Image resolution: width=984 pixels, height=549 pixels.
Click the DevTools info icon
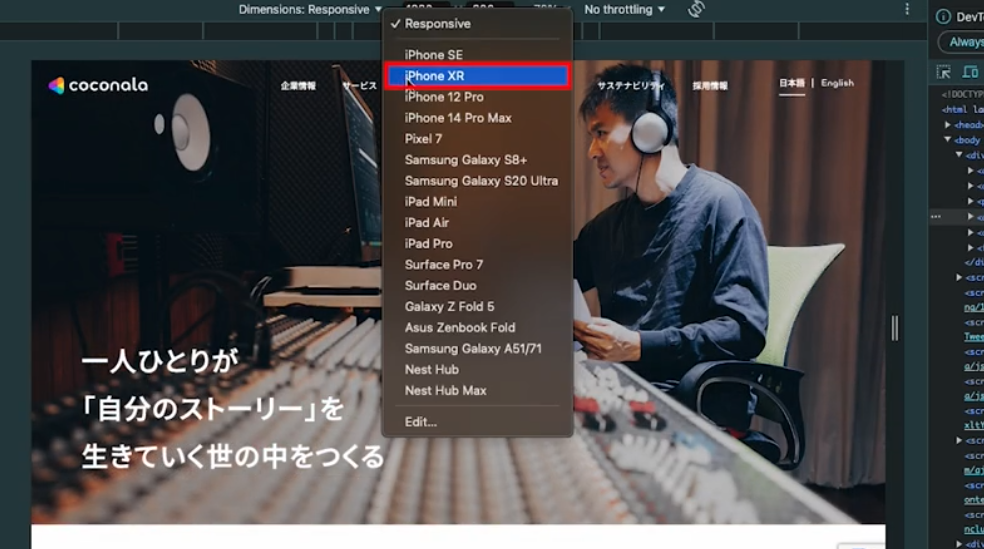tap(943, 17)
